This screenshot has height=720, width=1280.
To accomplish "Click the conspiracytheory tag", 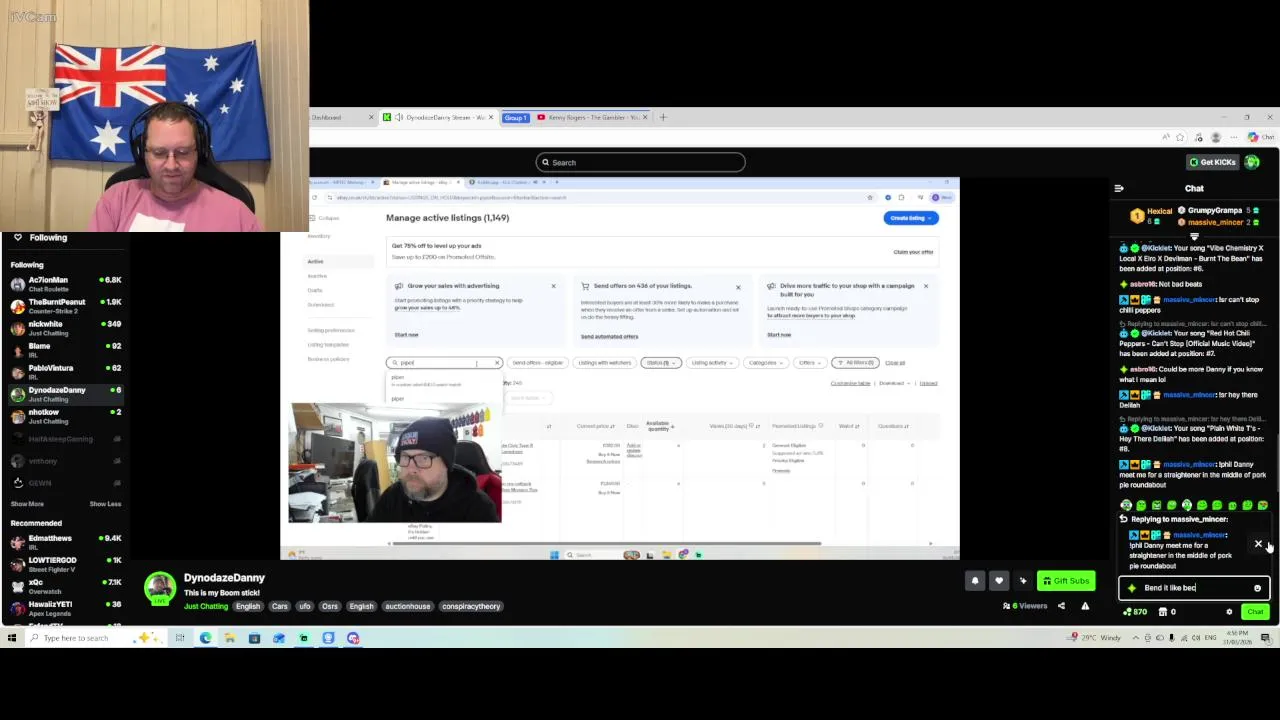I will pyautogui.click(x=471, y=606).
